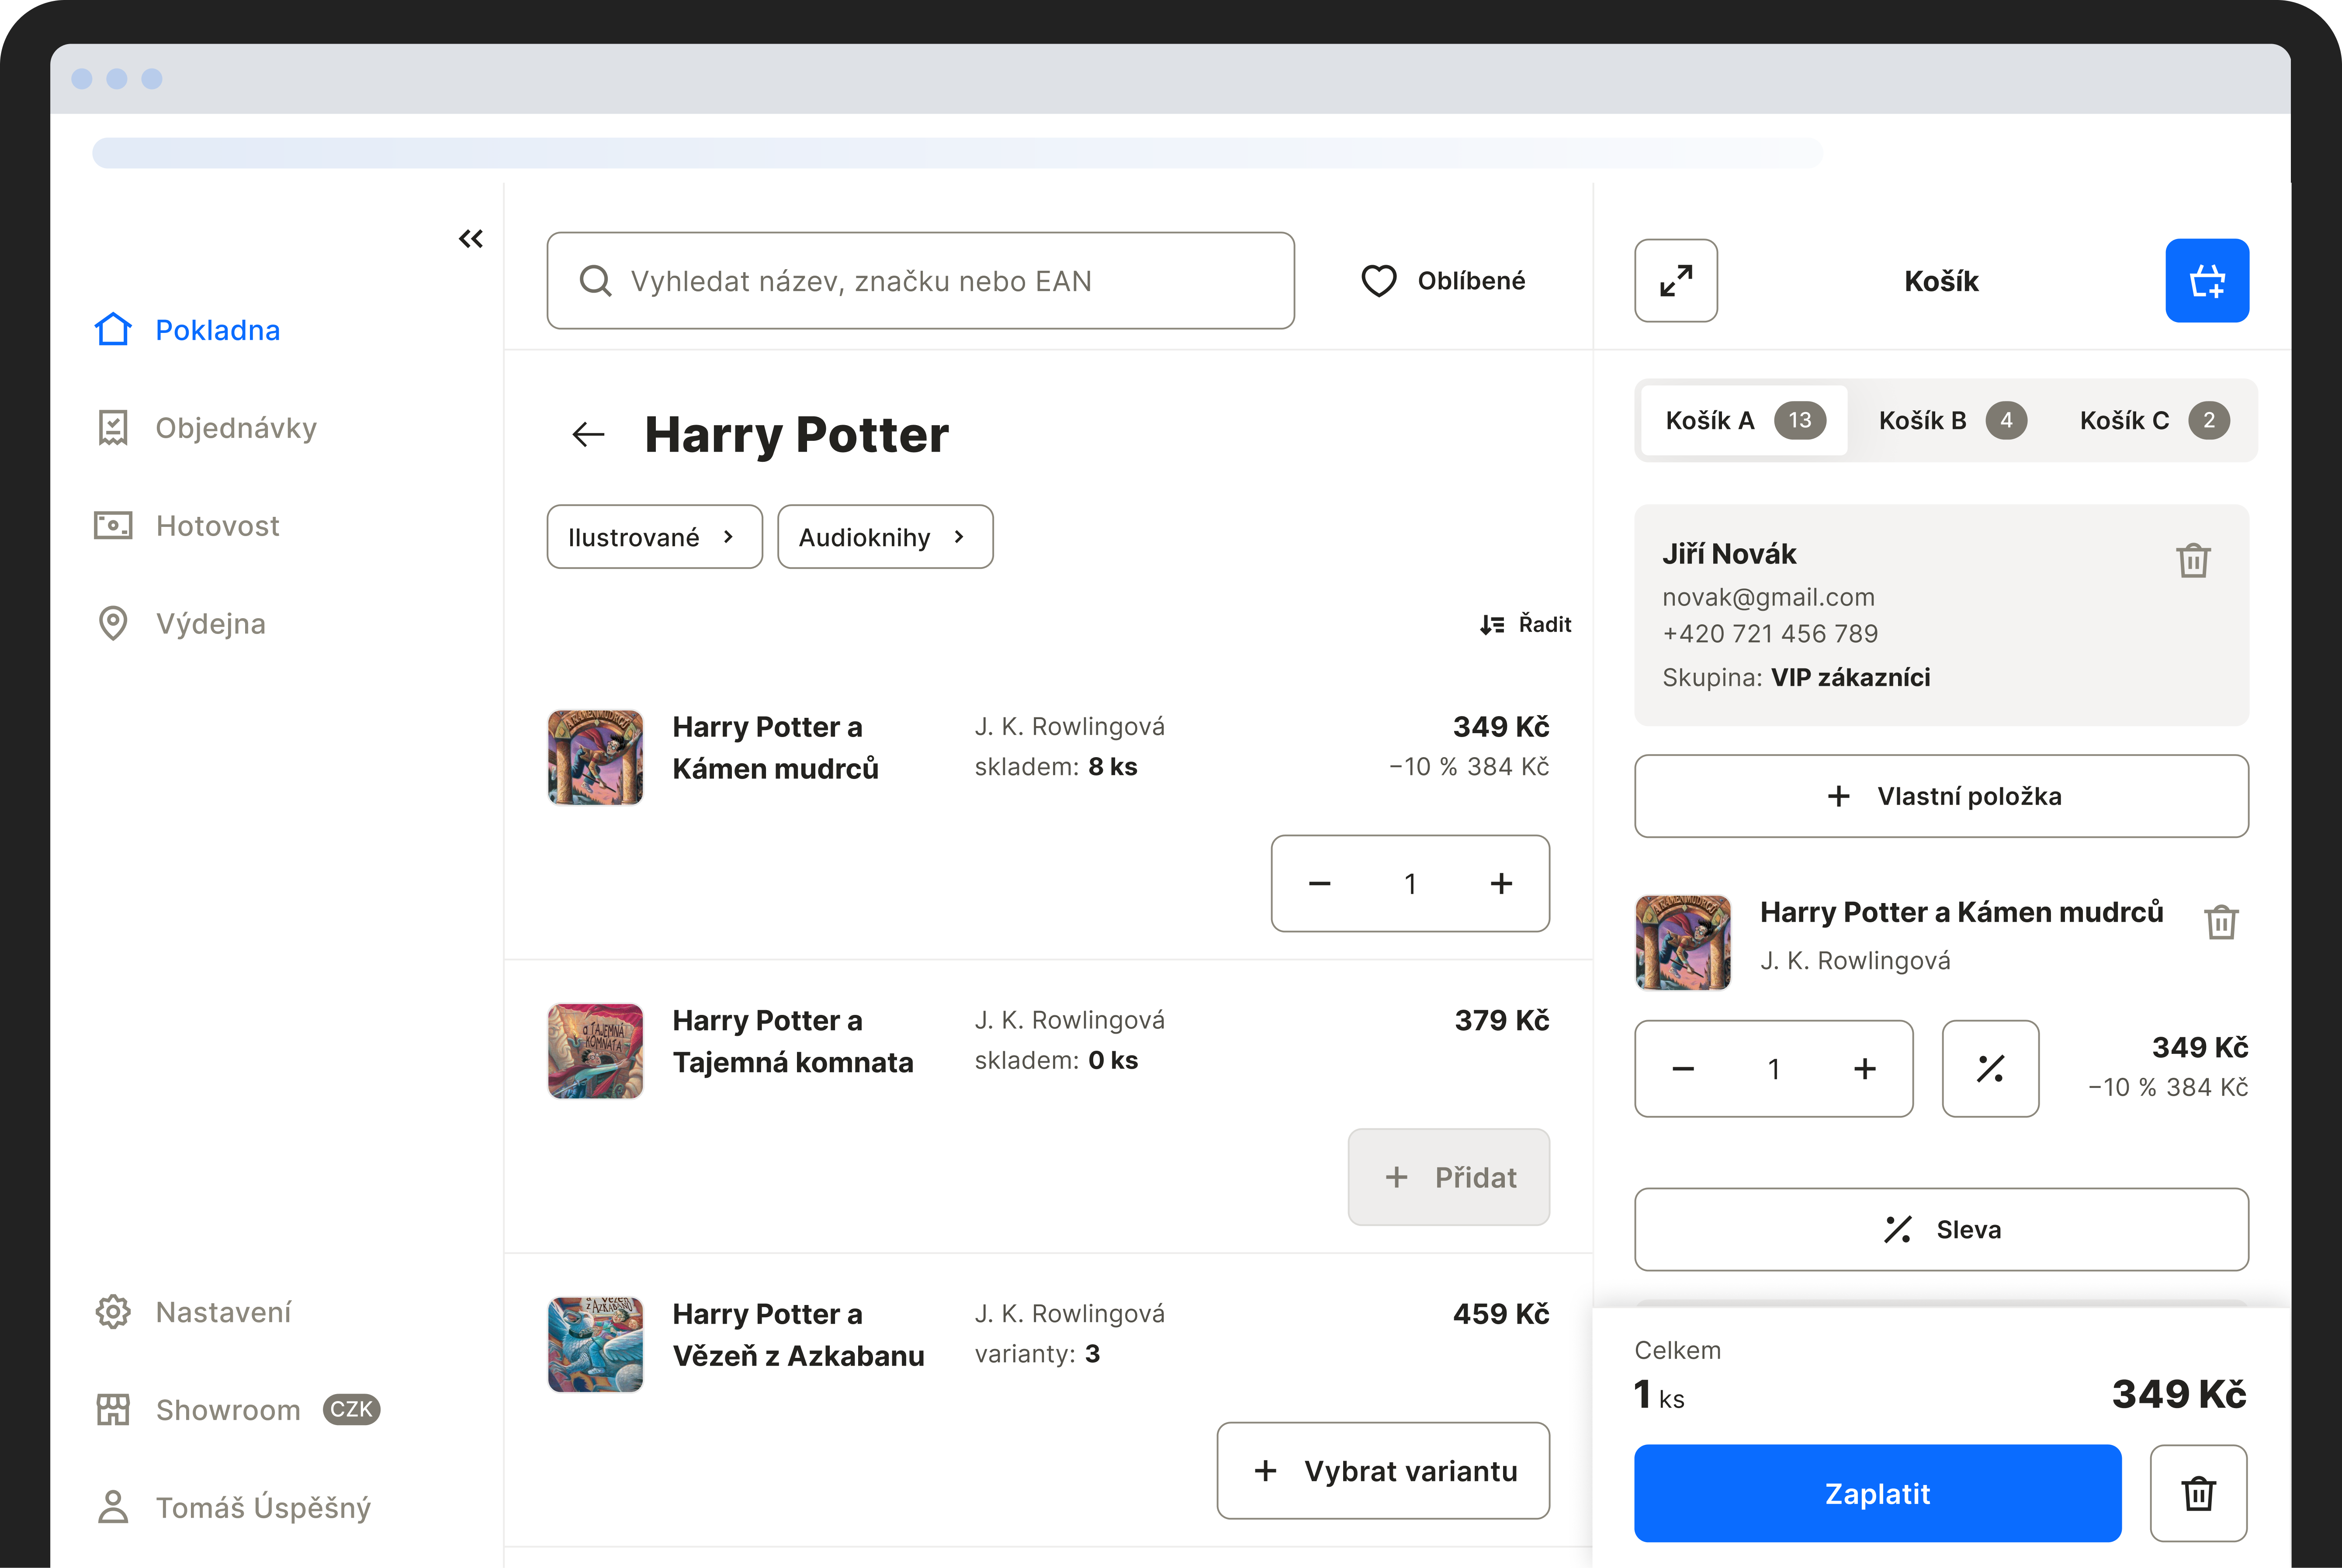Focus the search field for name, brand or EAN
Screen dimensions: 2342x1568
921,281
